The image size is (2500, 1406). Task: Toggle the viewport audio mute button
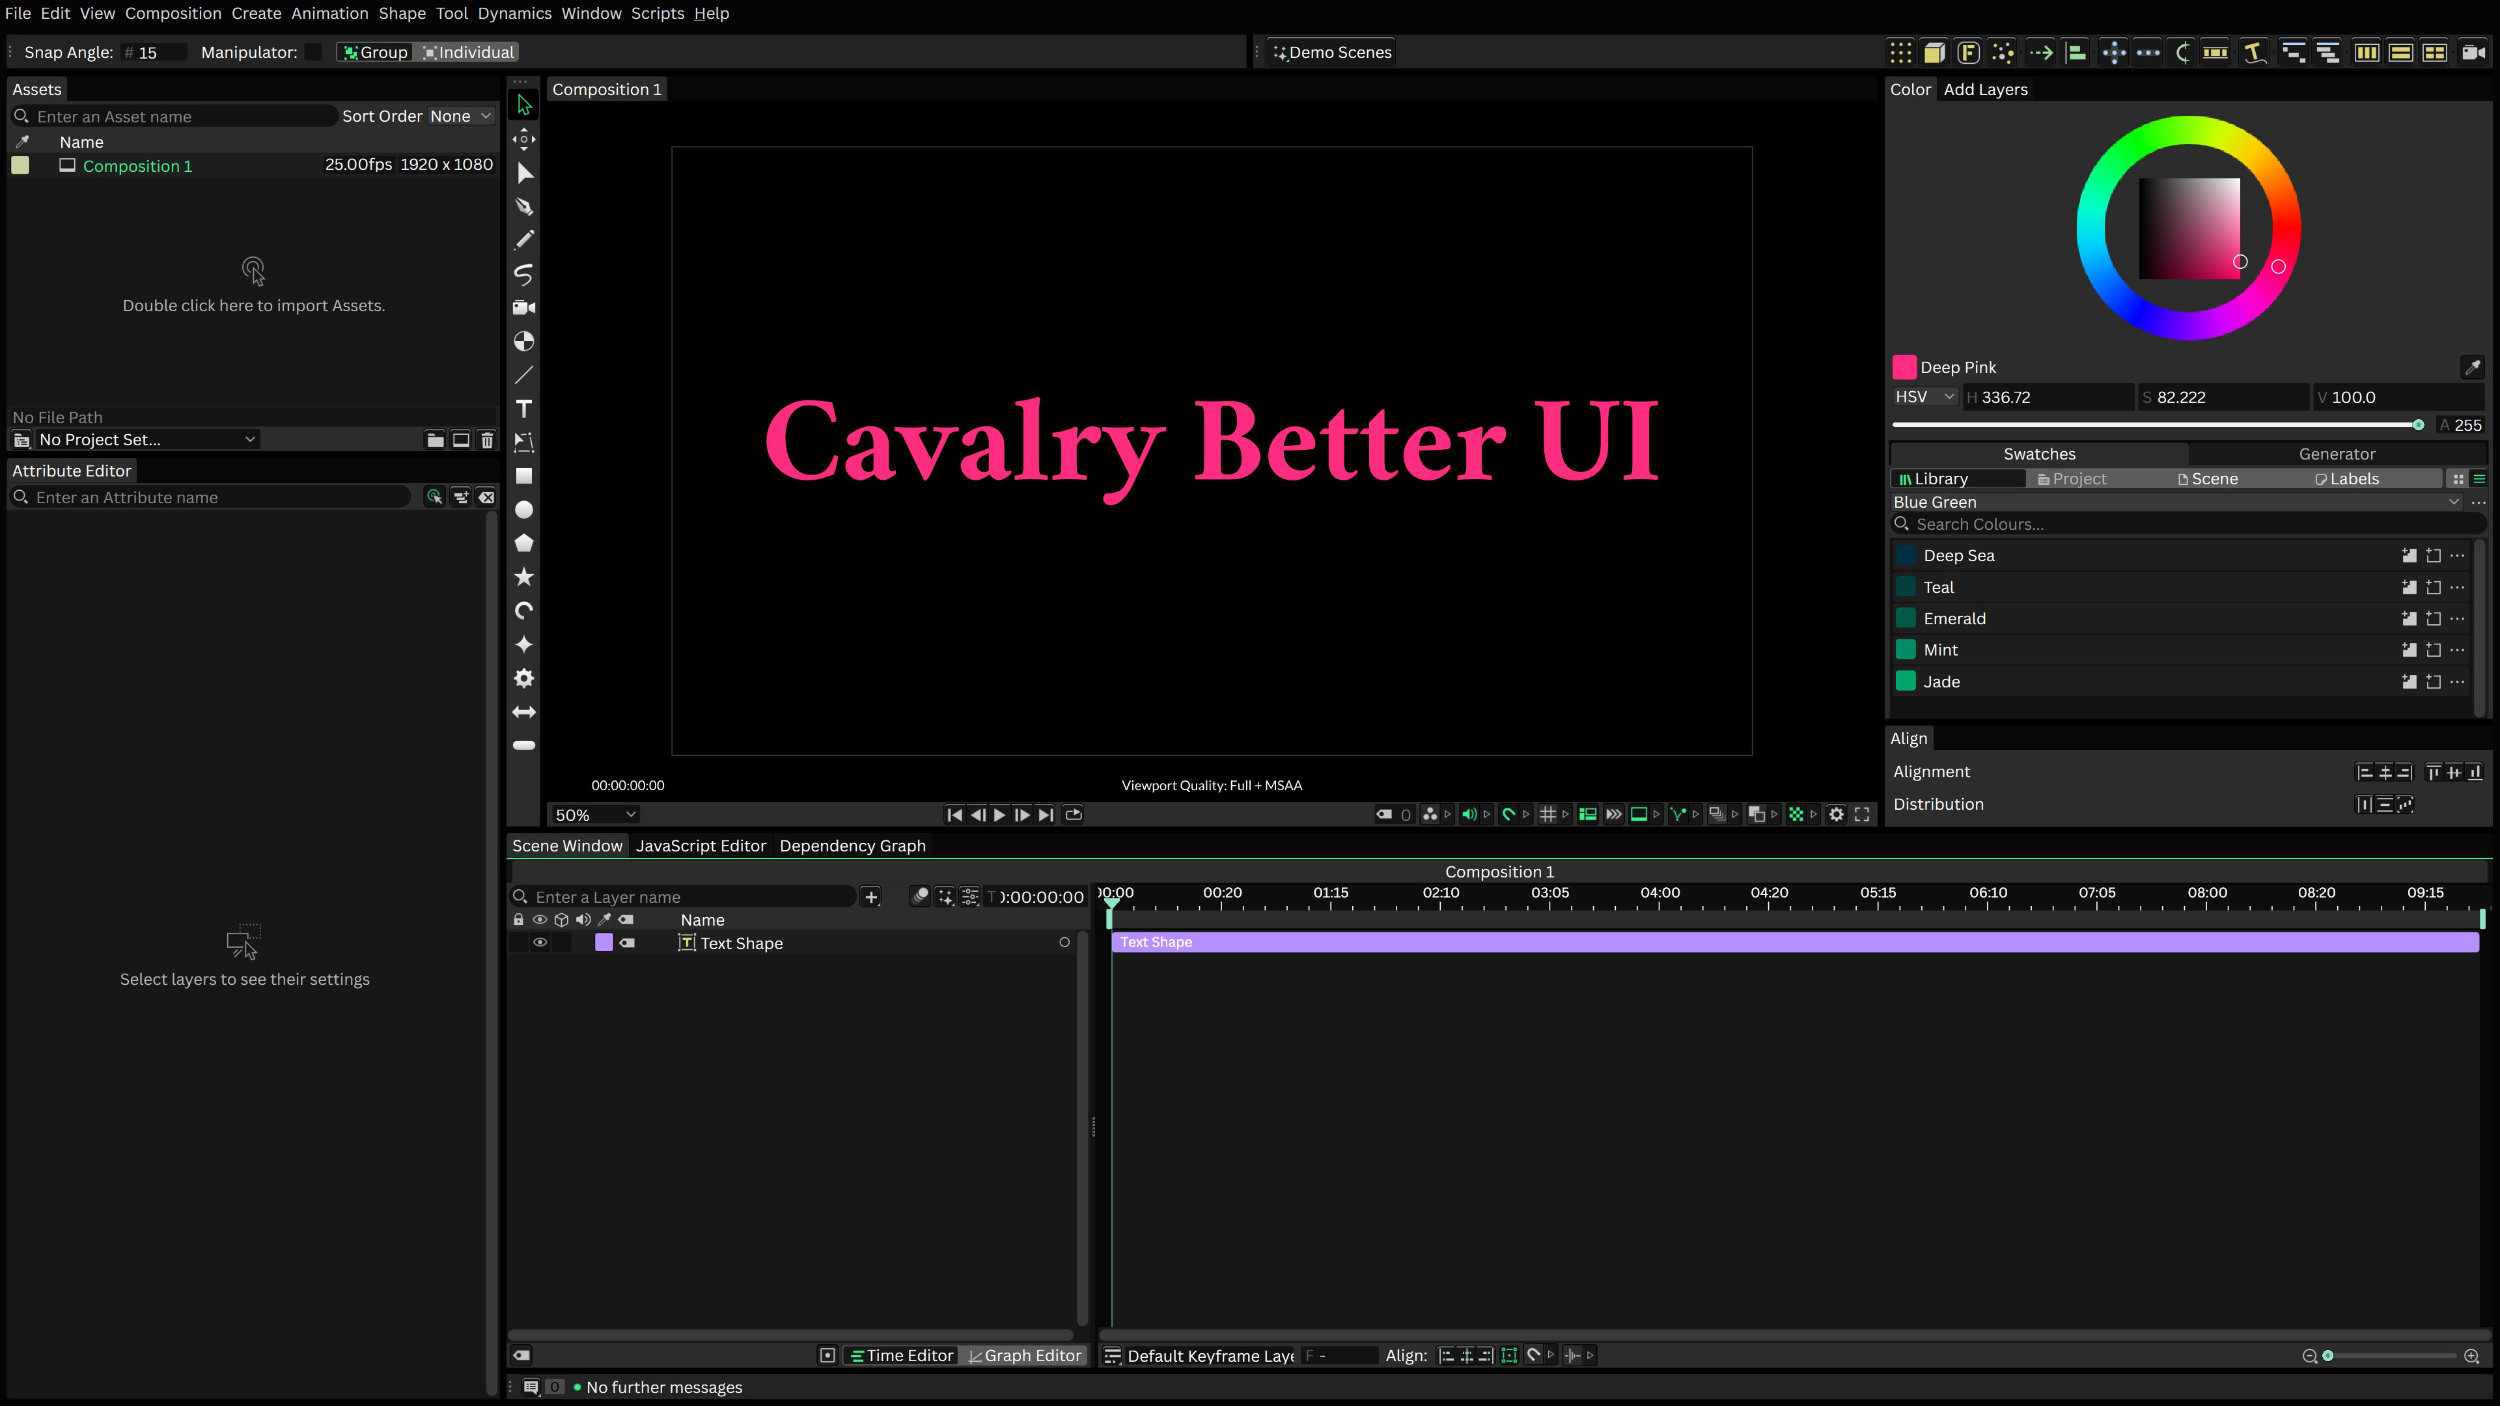click(1469, 815)
